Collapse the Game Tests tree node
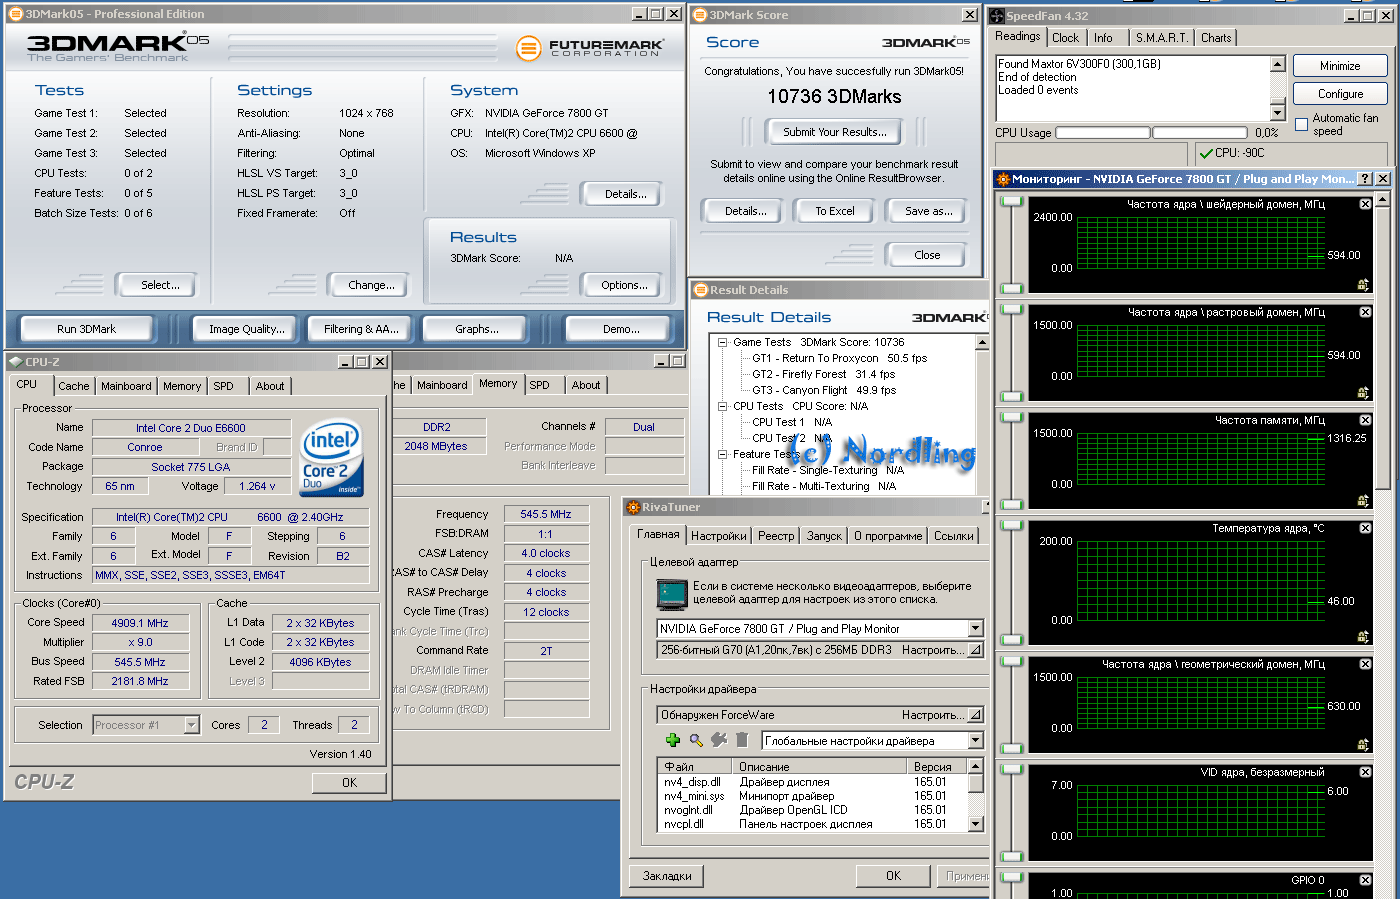The image size is (1400, 899). (722, 342)
